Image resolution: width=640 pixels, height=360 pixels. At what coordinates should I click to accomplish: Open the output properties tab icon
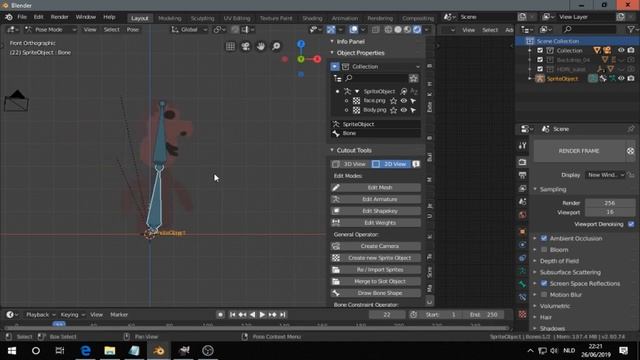point(522,175)
